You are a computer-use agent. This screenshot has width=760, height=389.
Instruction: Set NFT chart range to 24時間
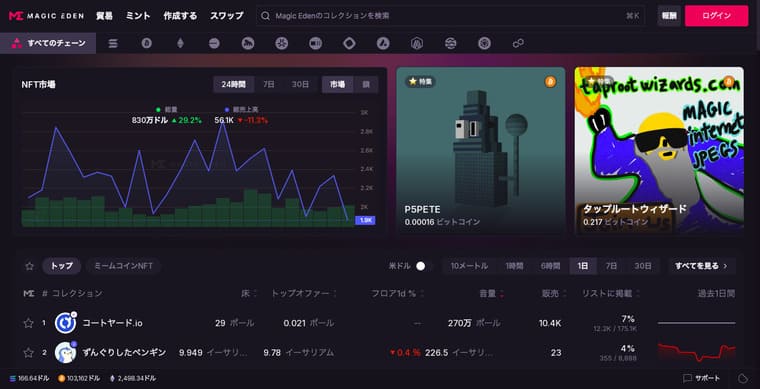point(234,84)
